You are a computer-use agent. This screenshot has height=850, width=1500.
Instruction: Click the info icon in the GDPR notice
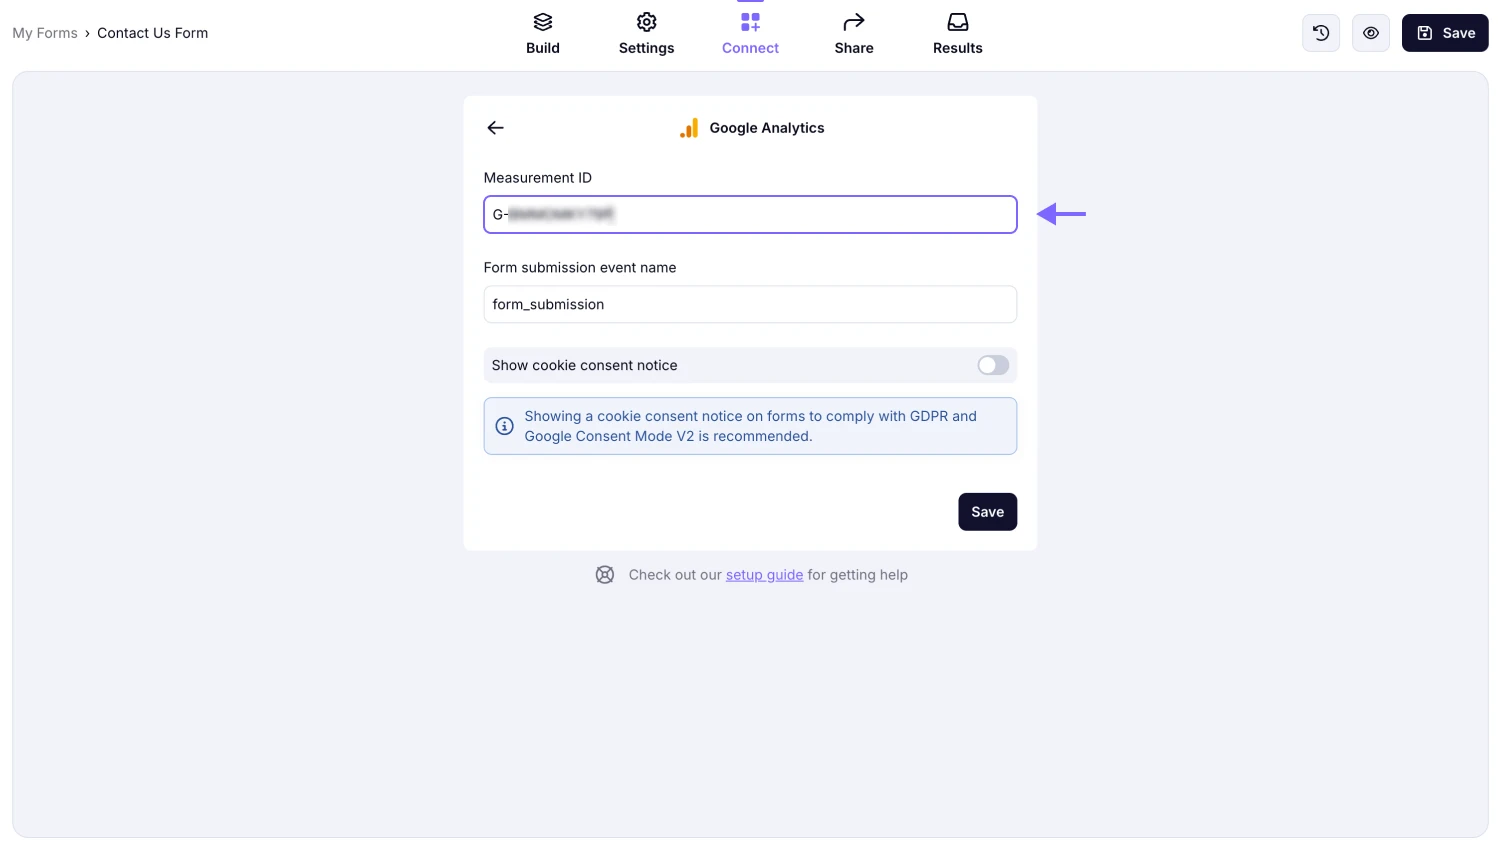click(x=504, y=425)
